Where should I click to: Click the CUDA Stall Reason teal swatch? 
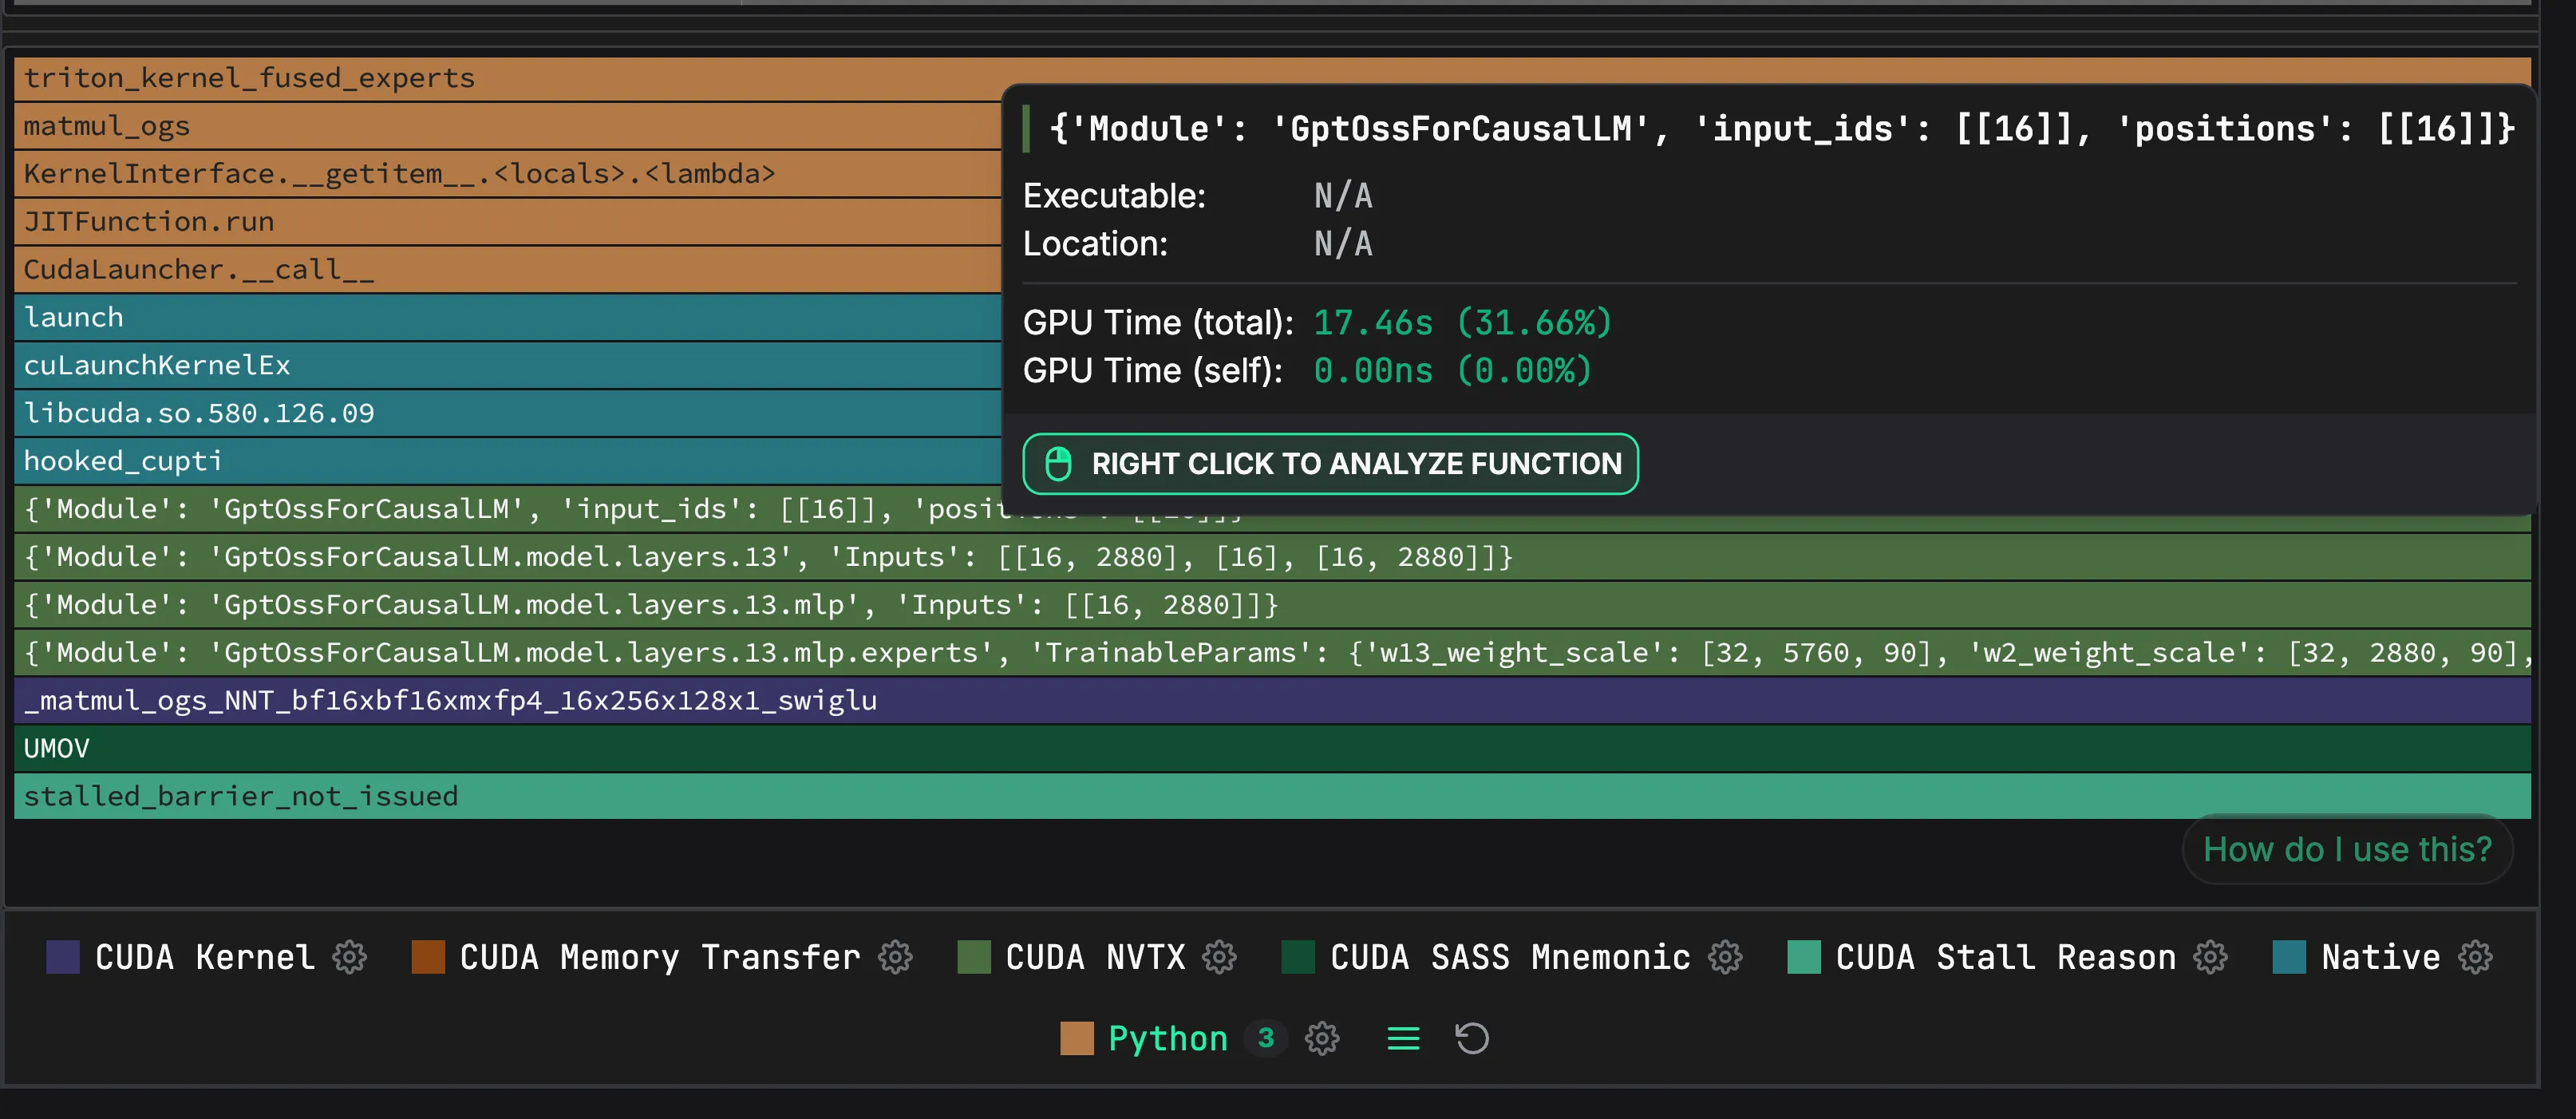[x=1804, y=957]
